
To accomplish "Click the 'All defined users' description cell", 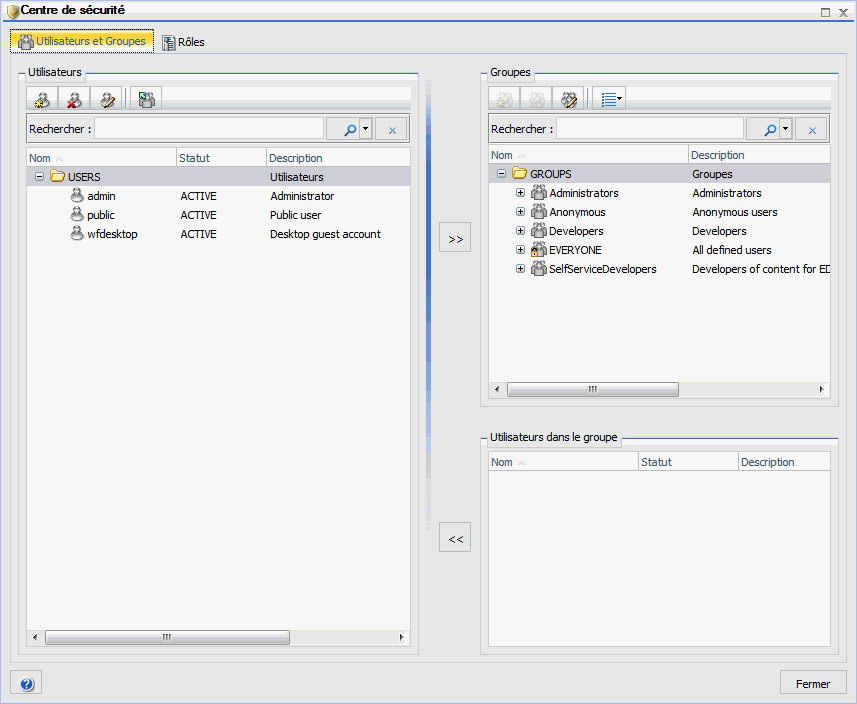I will pyautogui.click(x=732, y=250).
